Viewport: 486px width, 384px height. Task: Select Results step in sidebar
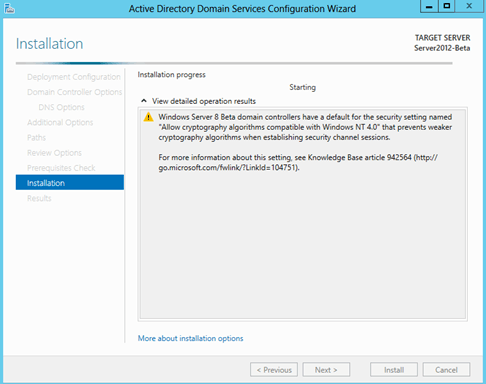point(39,198)
